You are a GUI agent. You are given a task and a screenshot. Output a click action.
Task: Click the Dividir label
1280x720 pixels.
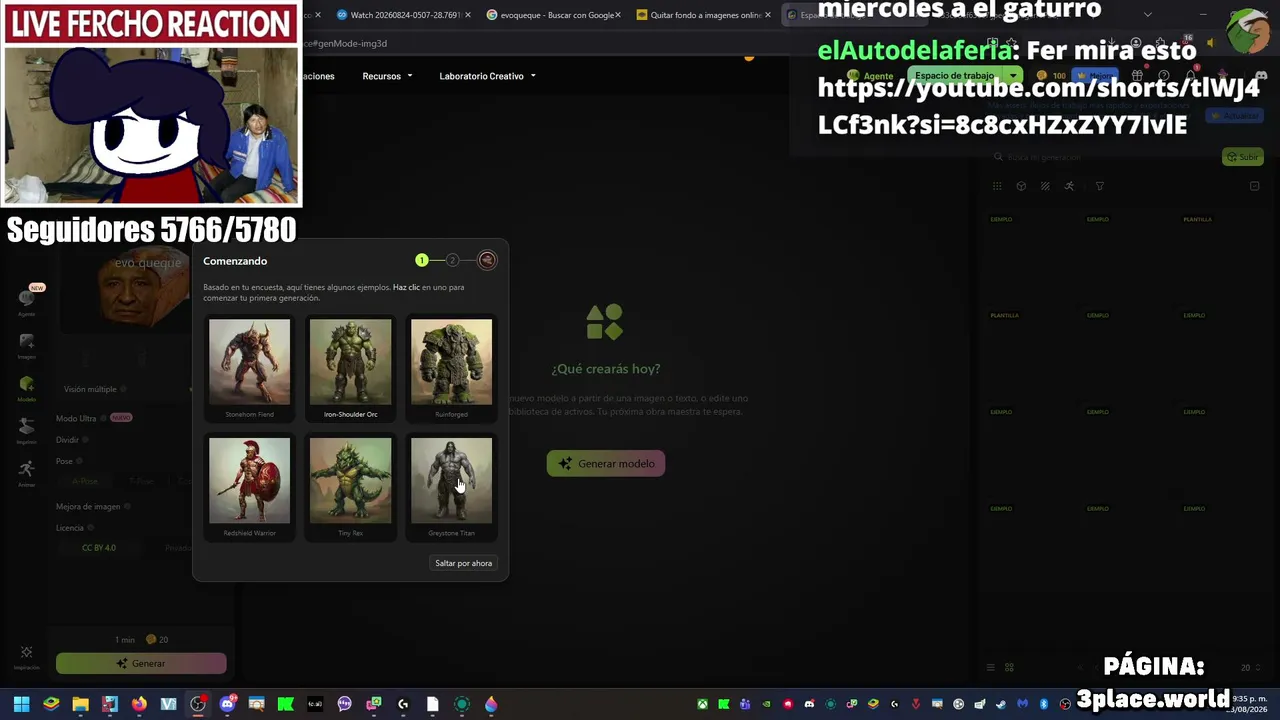point(67,440)
